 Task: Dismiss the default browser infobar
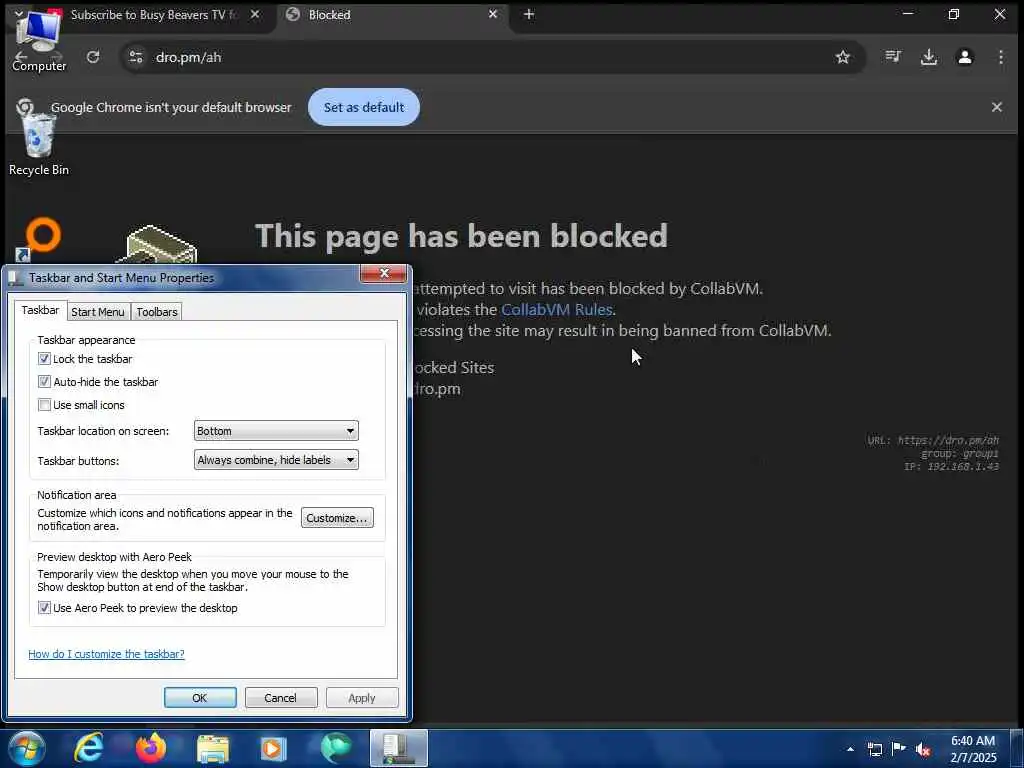(997, 107)
